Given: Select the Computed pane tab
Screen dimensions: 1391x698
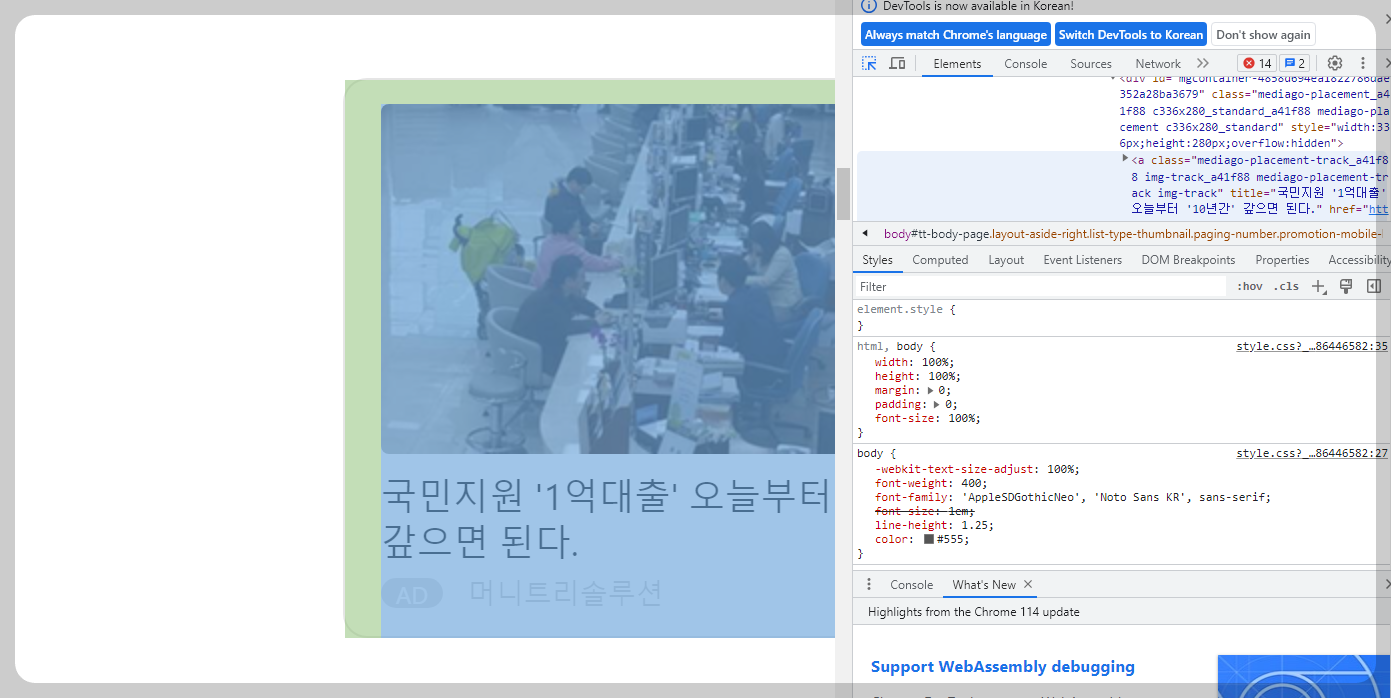Looking at the screenshot, I should [x=940, y=260].
